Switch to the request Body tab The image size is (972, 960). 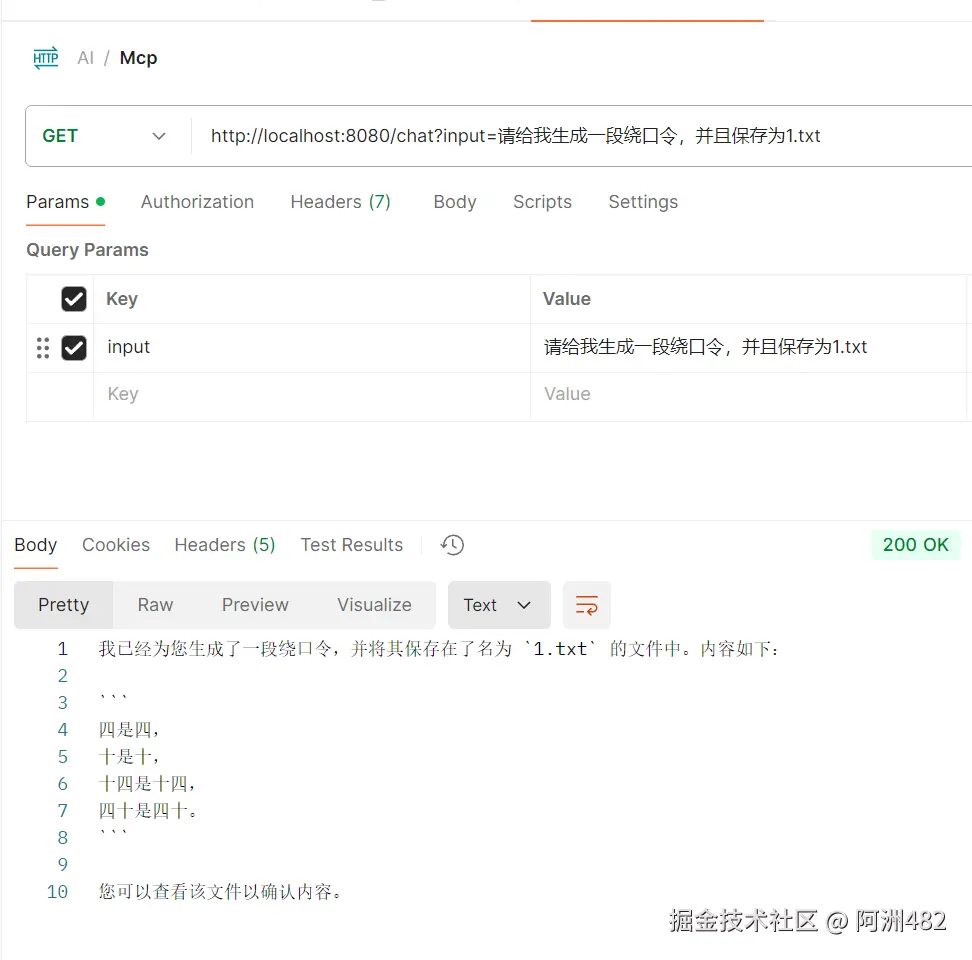[x=455, y=202]
